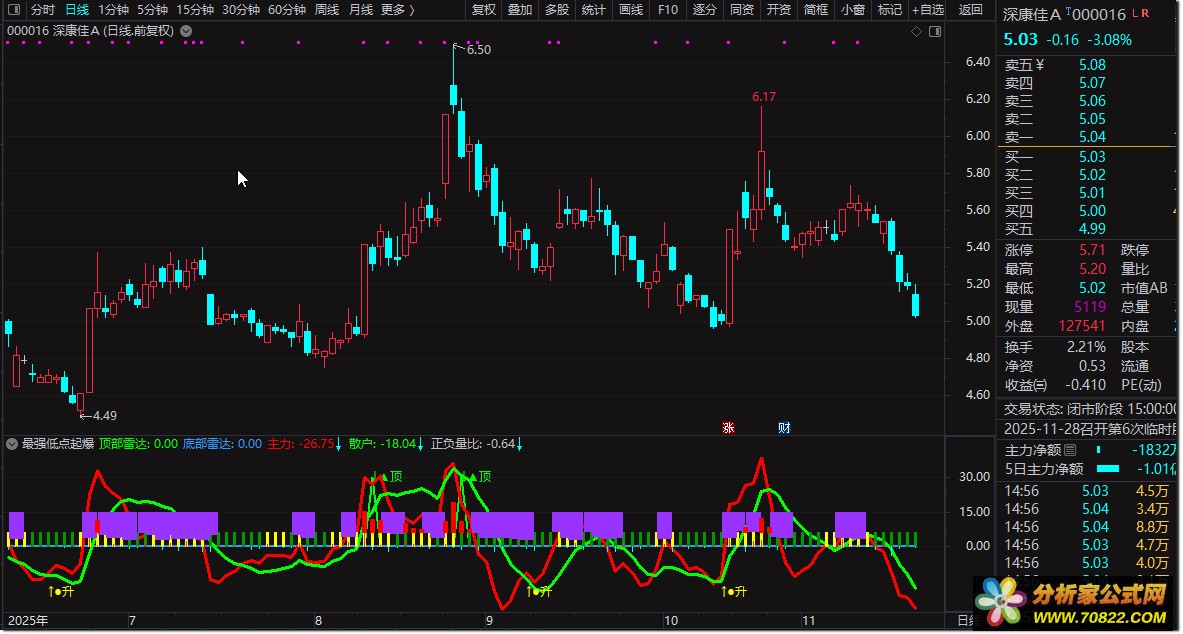Viewport: 1183px width, 634px height.
Task: Toggle the left sidebar panel icon
Action: (13, 10)
